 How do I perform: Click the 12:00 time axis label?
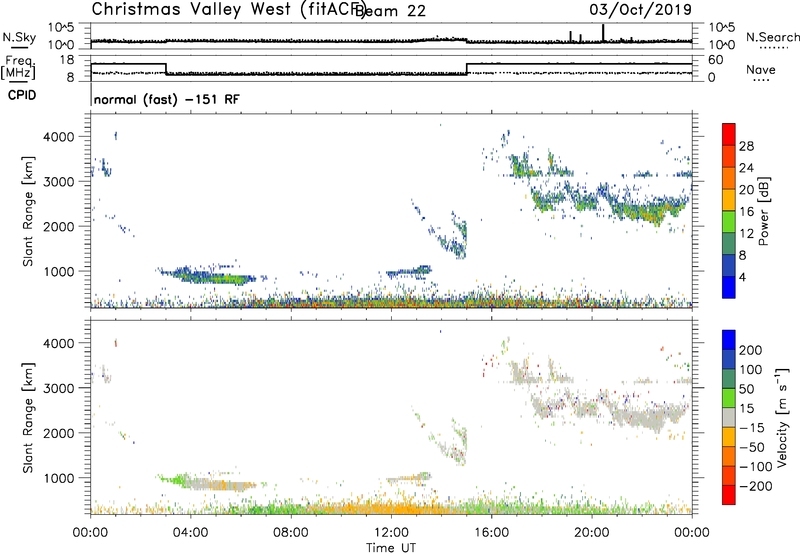pyautogui.click(x=391, y=533)
